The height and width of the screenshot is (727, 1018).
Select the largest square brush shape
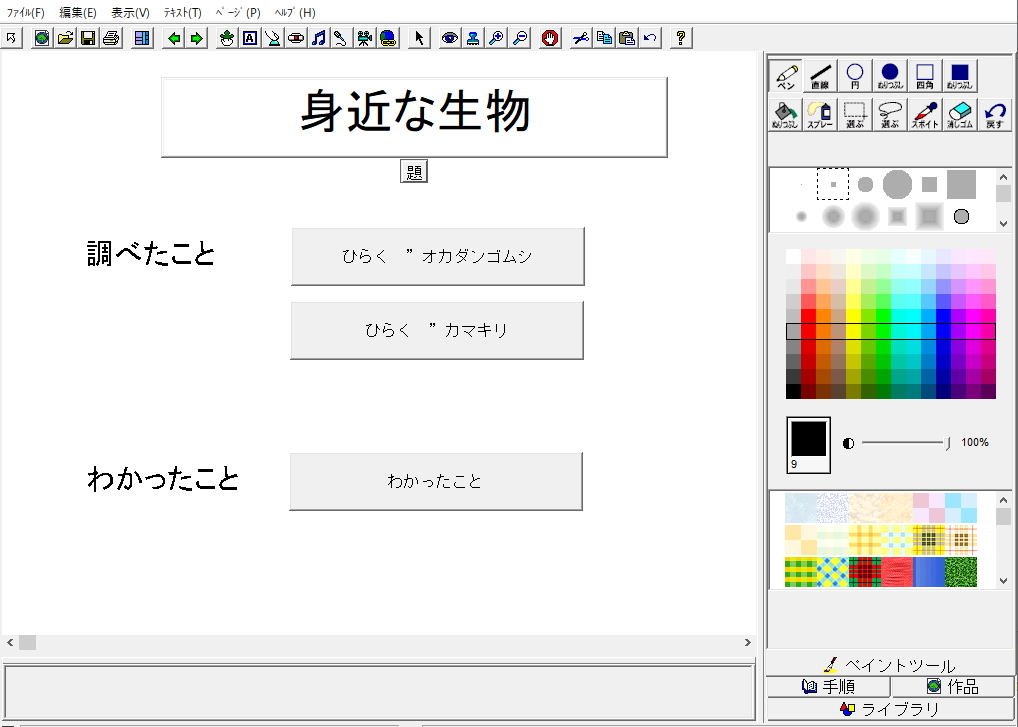pos(961,184)
